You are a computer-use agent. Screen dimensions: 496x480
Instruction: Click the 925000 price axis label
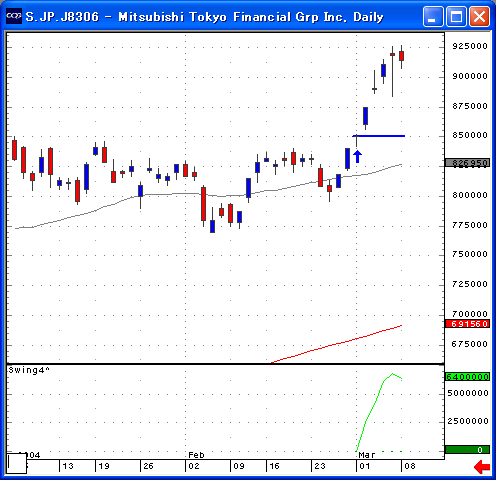(x=470, y=46)
